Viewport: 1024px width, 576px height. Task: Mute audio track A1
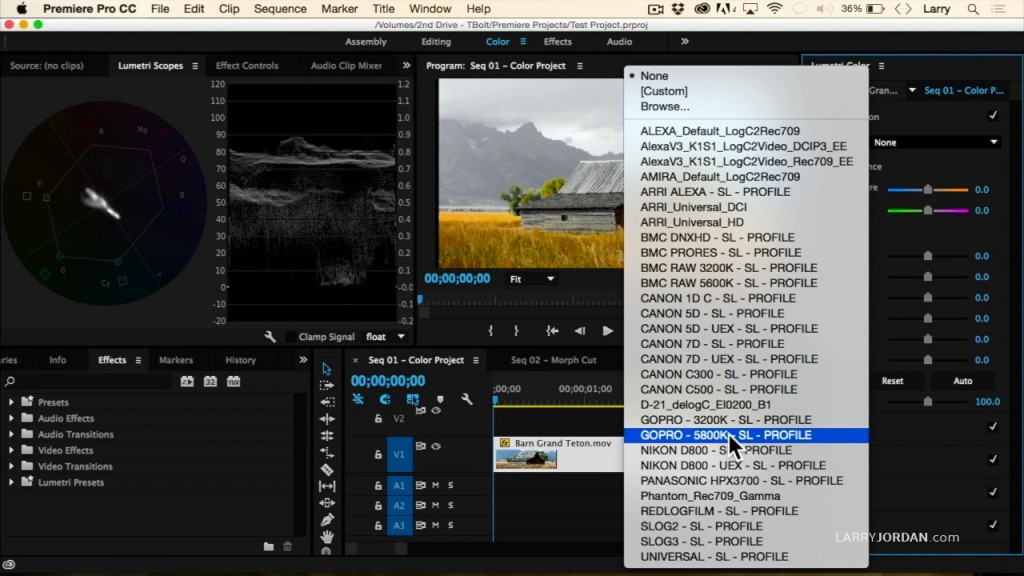coord(436,485)
